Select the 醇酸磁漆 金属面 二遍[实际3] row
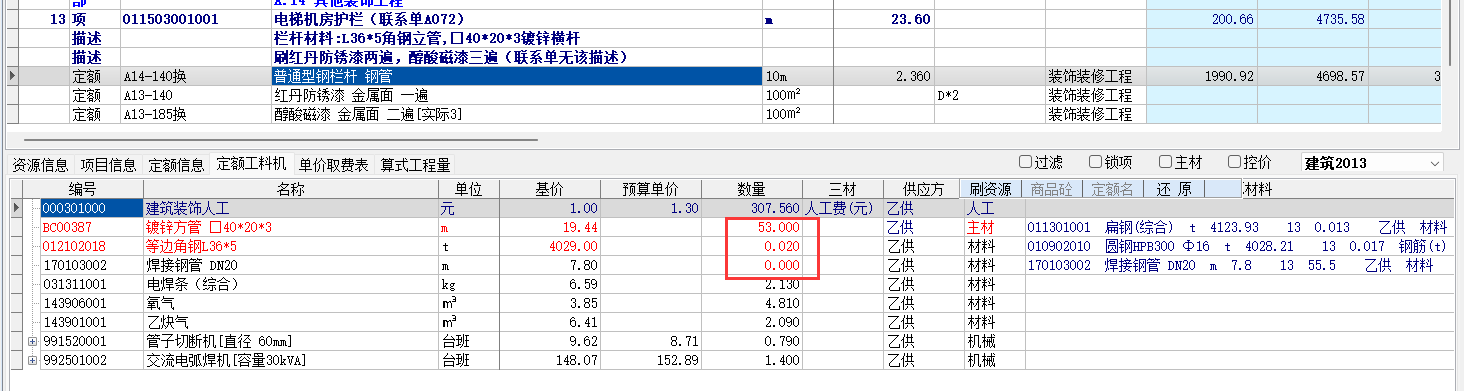 coord(516,114)
